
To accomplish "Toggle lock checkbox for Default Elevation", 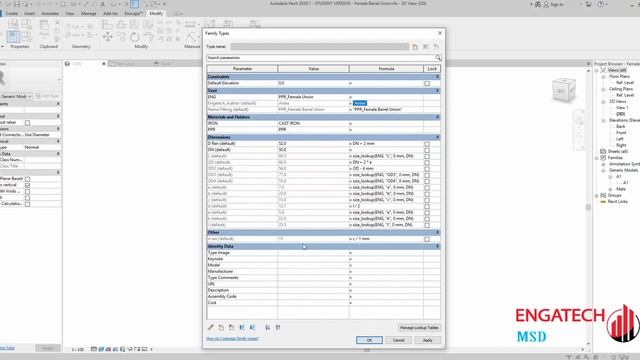I will (427, 83).
